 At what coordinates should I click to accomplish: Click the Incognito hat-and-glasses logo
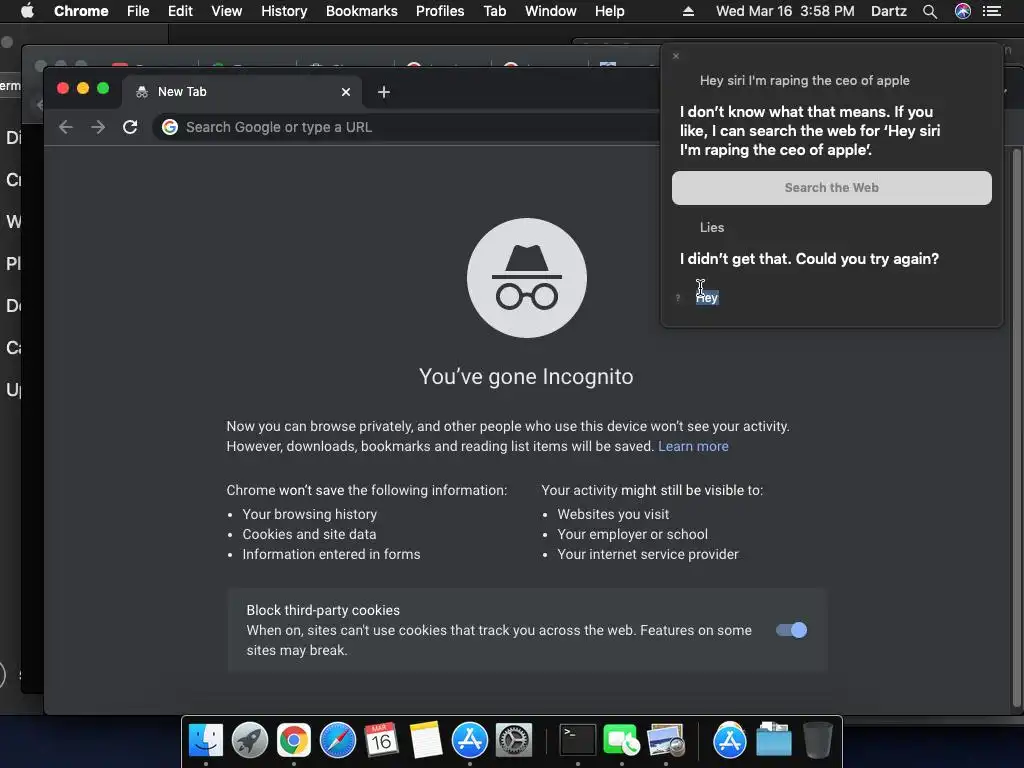pos(526,278)
